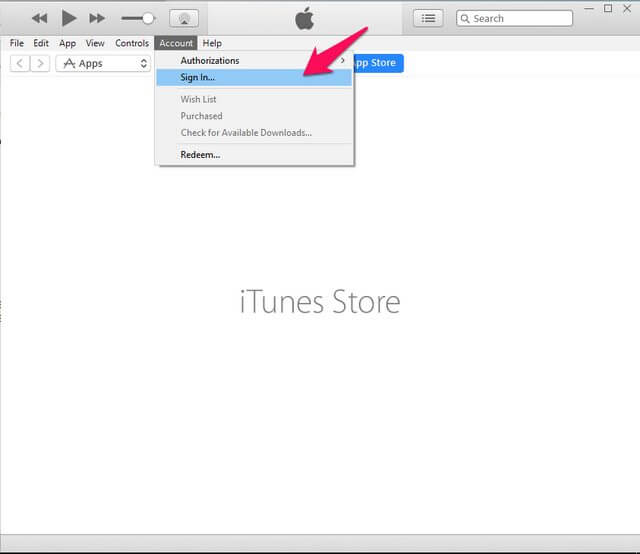
Task: Click the magnifier search icon
Action: coord(465,18)
